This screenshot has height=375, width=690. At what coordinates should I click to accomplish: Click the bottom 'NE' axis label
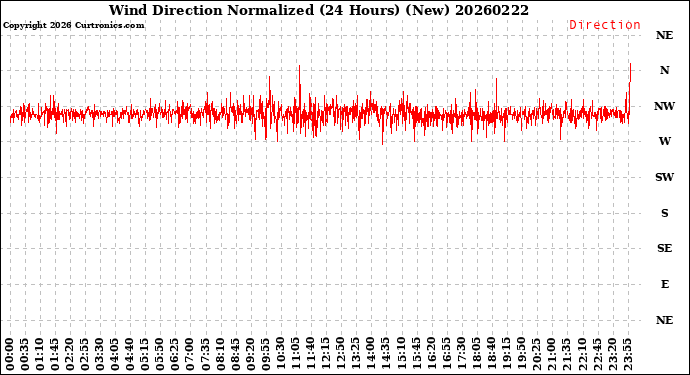click(664, 320)
